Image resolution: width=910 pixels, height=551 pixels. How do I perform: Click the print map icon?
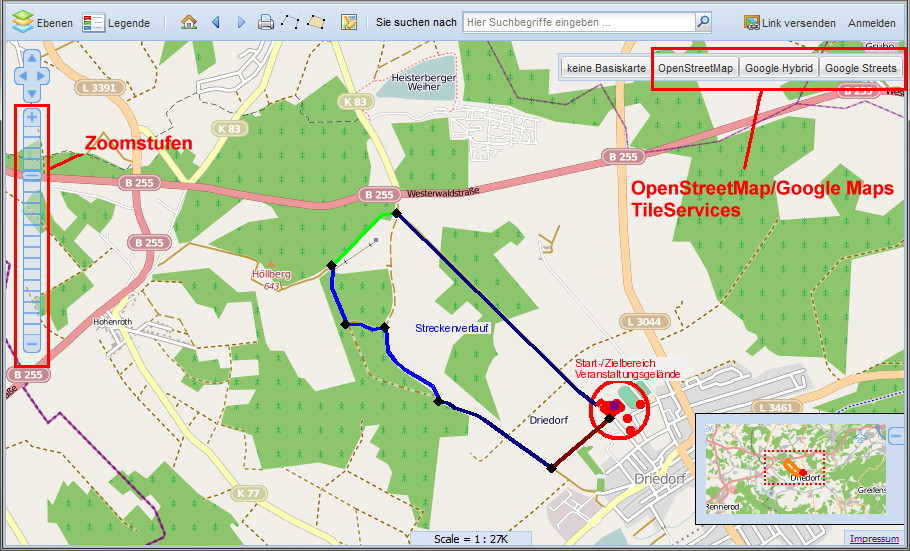[266, 22]
